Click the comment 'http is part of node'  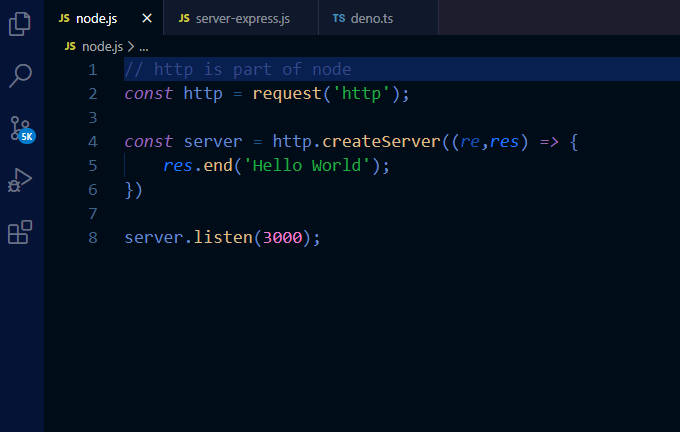click(238, 69)
